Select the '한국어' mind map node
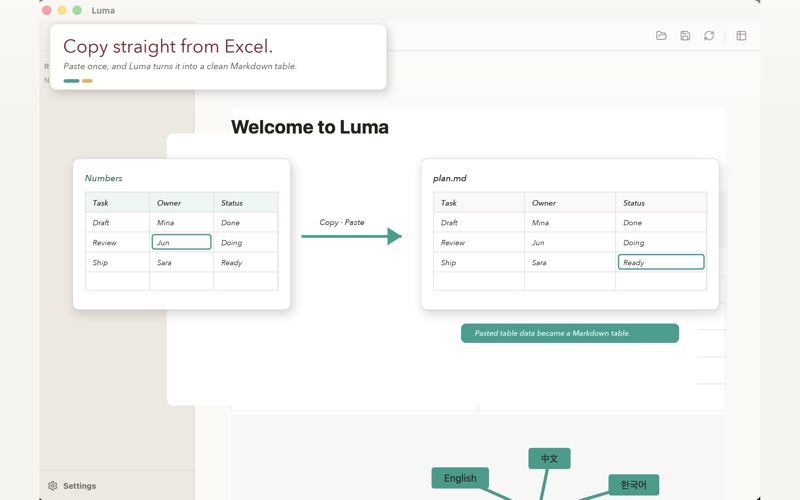Viewport: 800px width, 500px height. pyautogui.click(x=634, y=485)
